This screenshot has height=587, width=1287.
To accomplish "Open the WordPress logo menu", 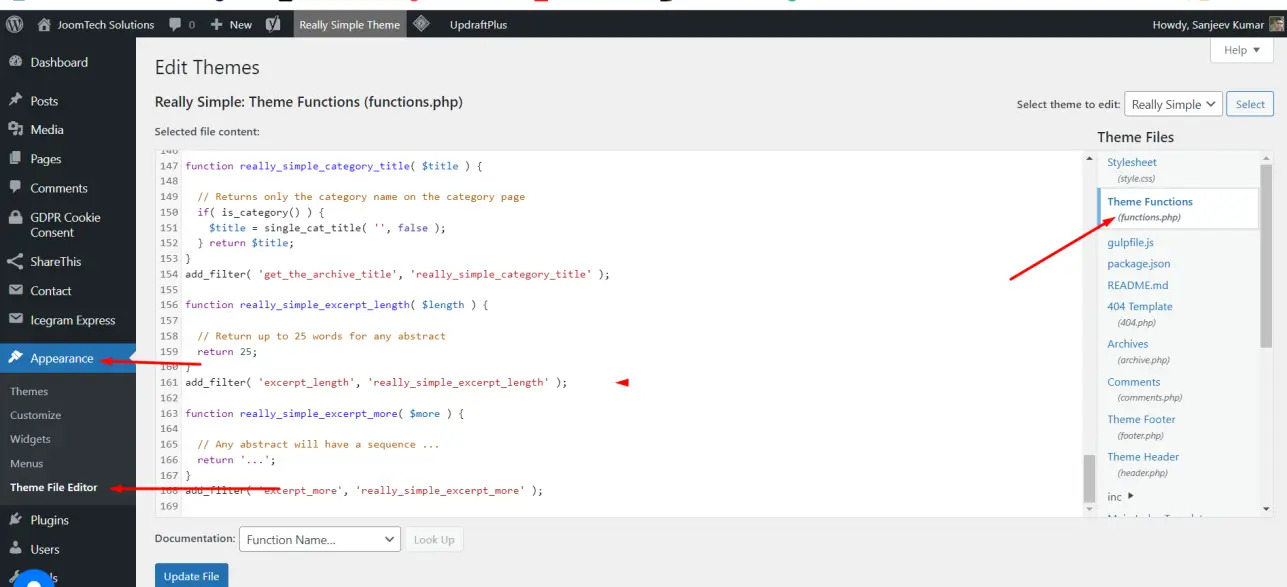I will point(15,24).
